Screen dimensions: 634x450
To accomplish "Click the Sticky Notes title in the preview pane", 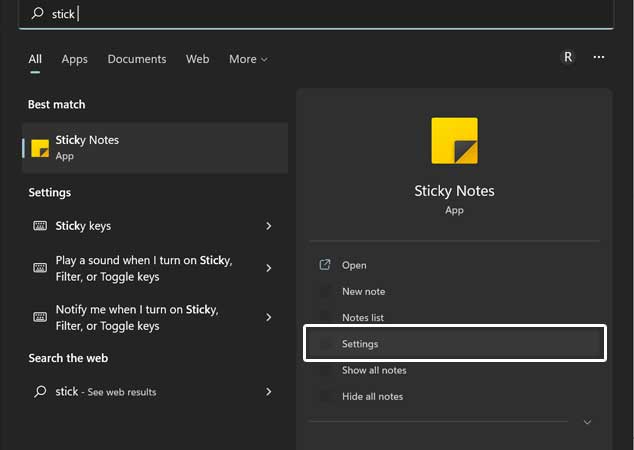I will (454, 191).
